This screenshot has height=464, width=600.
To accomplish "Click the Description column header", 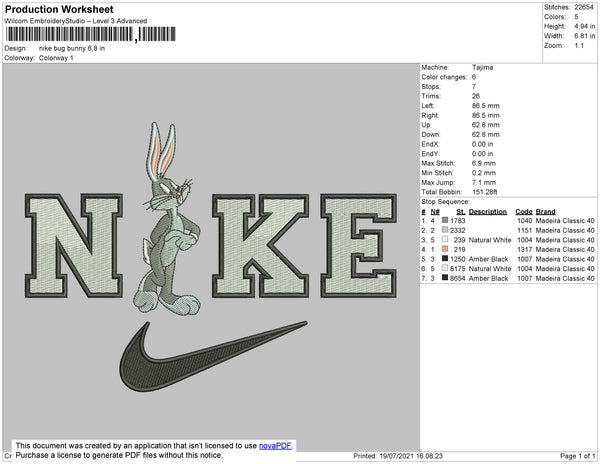I will click(488, 212).
